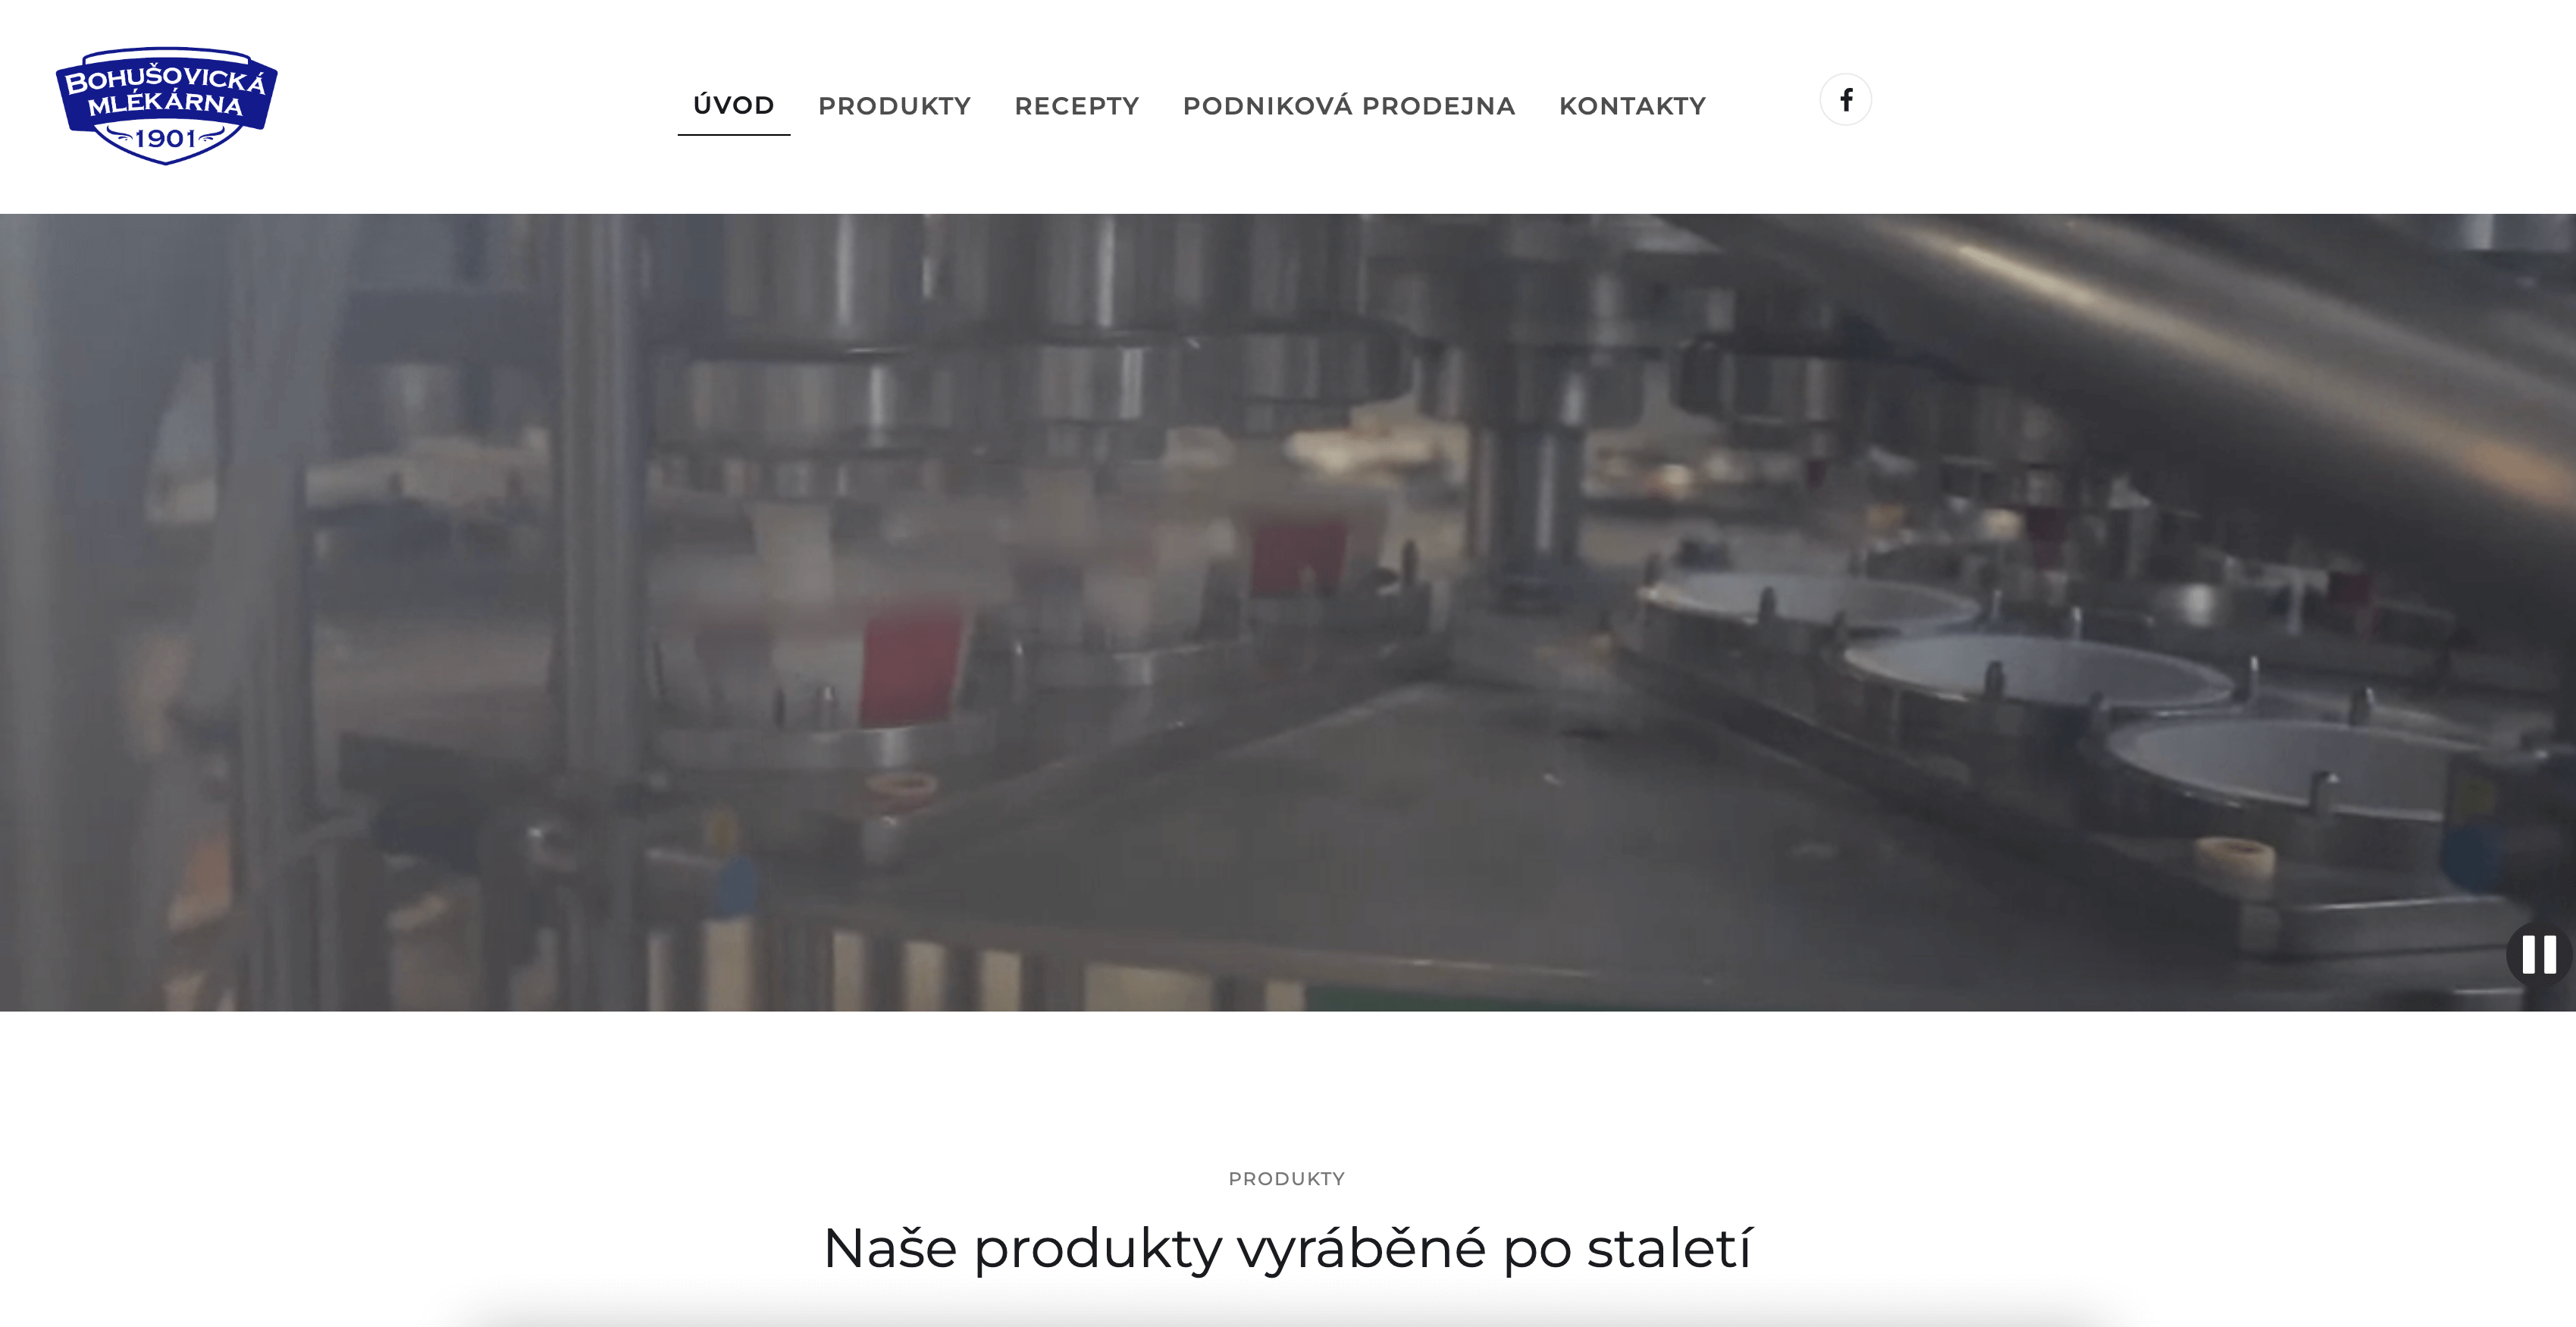
Task: Open PODNIKOVÁ PRODEJNA page
Action: (1348, 105)
